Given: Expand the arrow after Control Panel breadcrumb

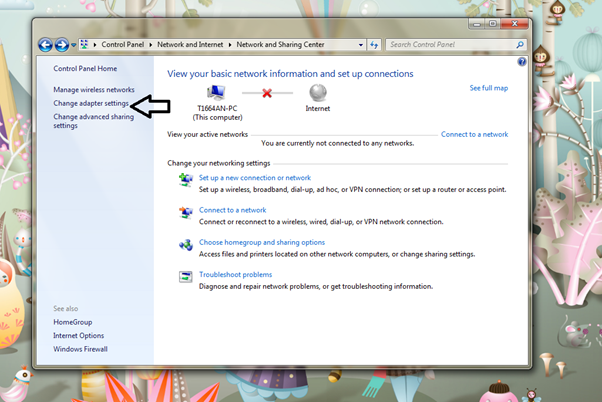Looking at the screenshot, I should (151, 45).
